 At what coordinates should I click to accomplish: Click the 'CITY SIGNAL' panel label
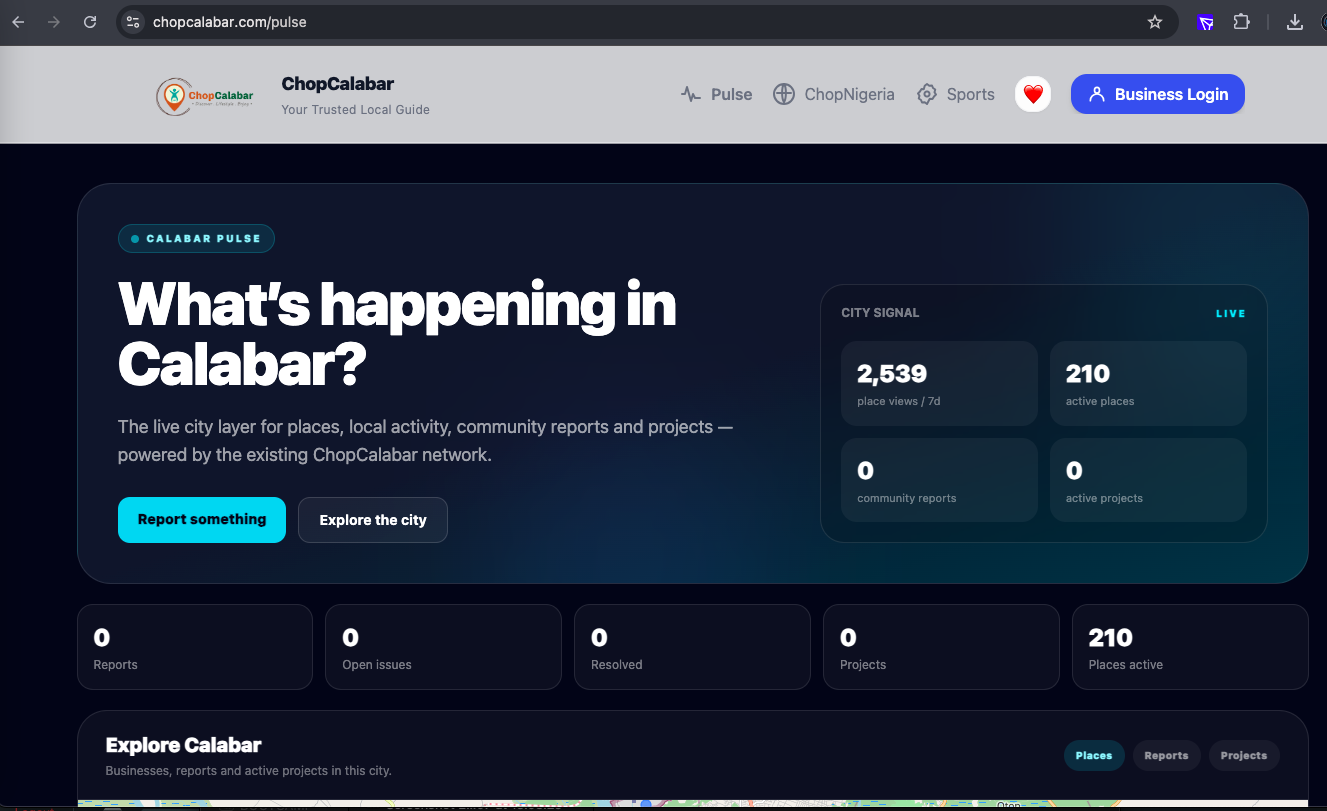880,313
